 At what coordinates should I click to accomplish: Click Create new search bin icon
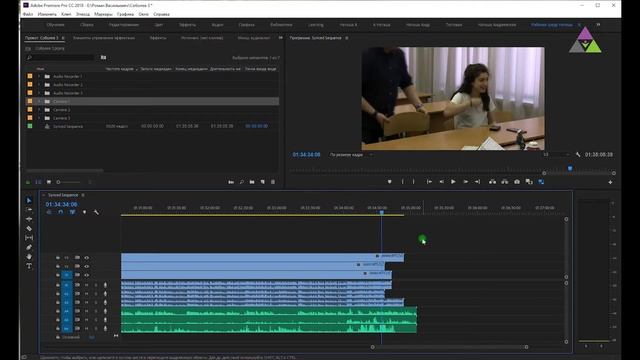click(x=103, y=58)
